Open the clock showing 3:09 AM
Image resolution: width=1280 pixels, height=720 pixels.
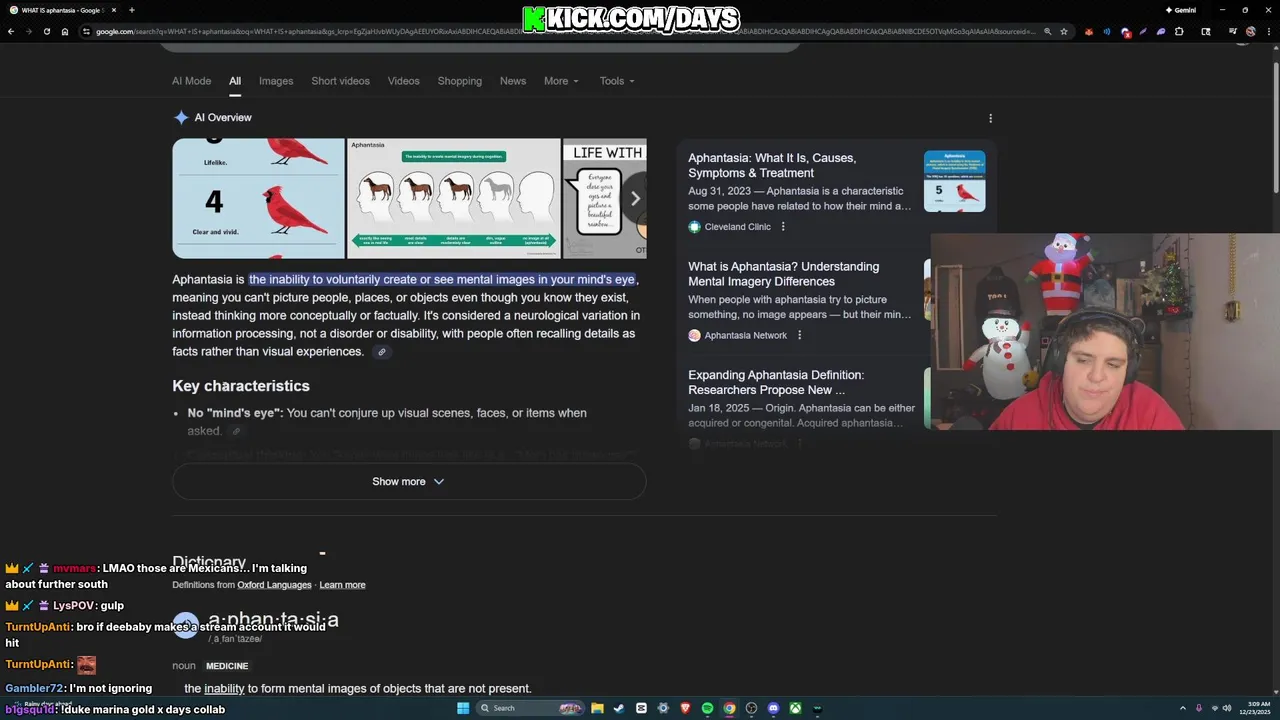coord(1254,708)
